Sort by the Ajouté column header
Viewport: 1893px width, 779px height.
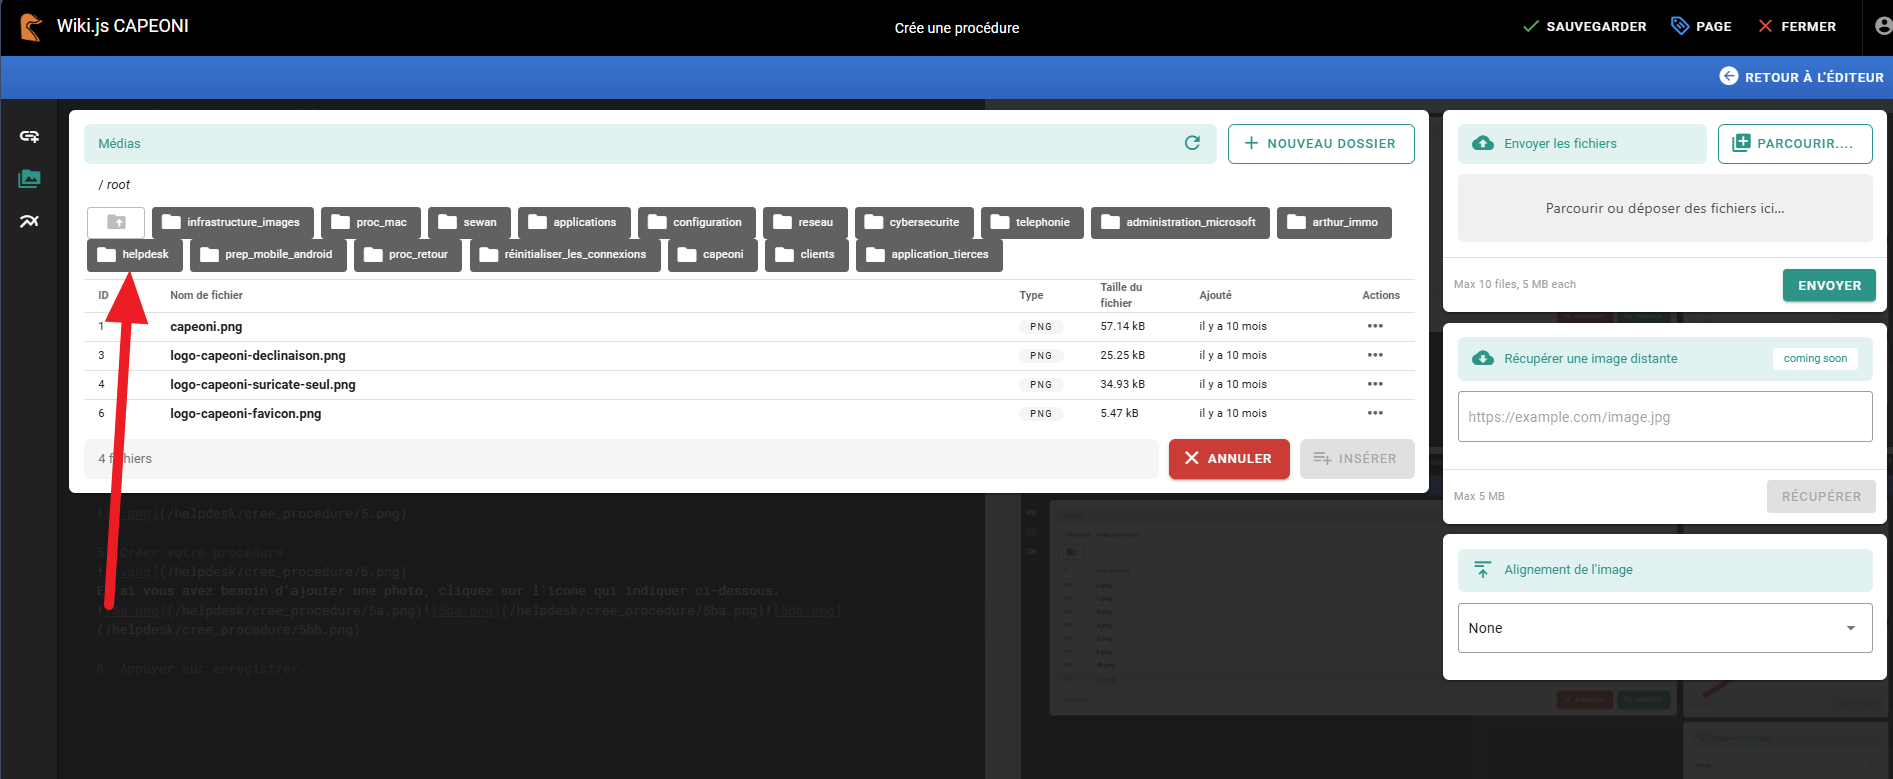click(x=1215, y=295)
